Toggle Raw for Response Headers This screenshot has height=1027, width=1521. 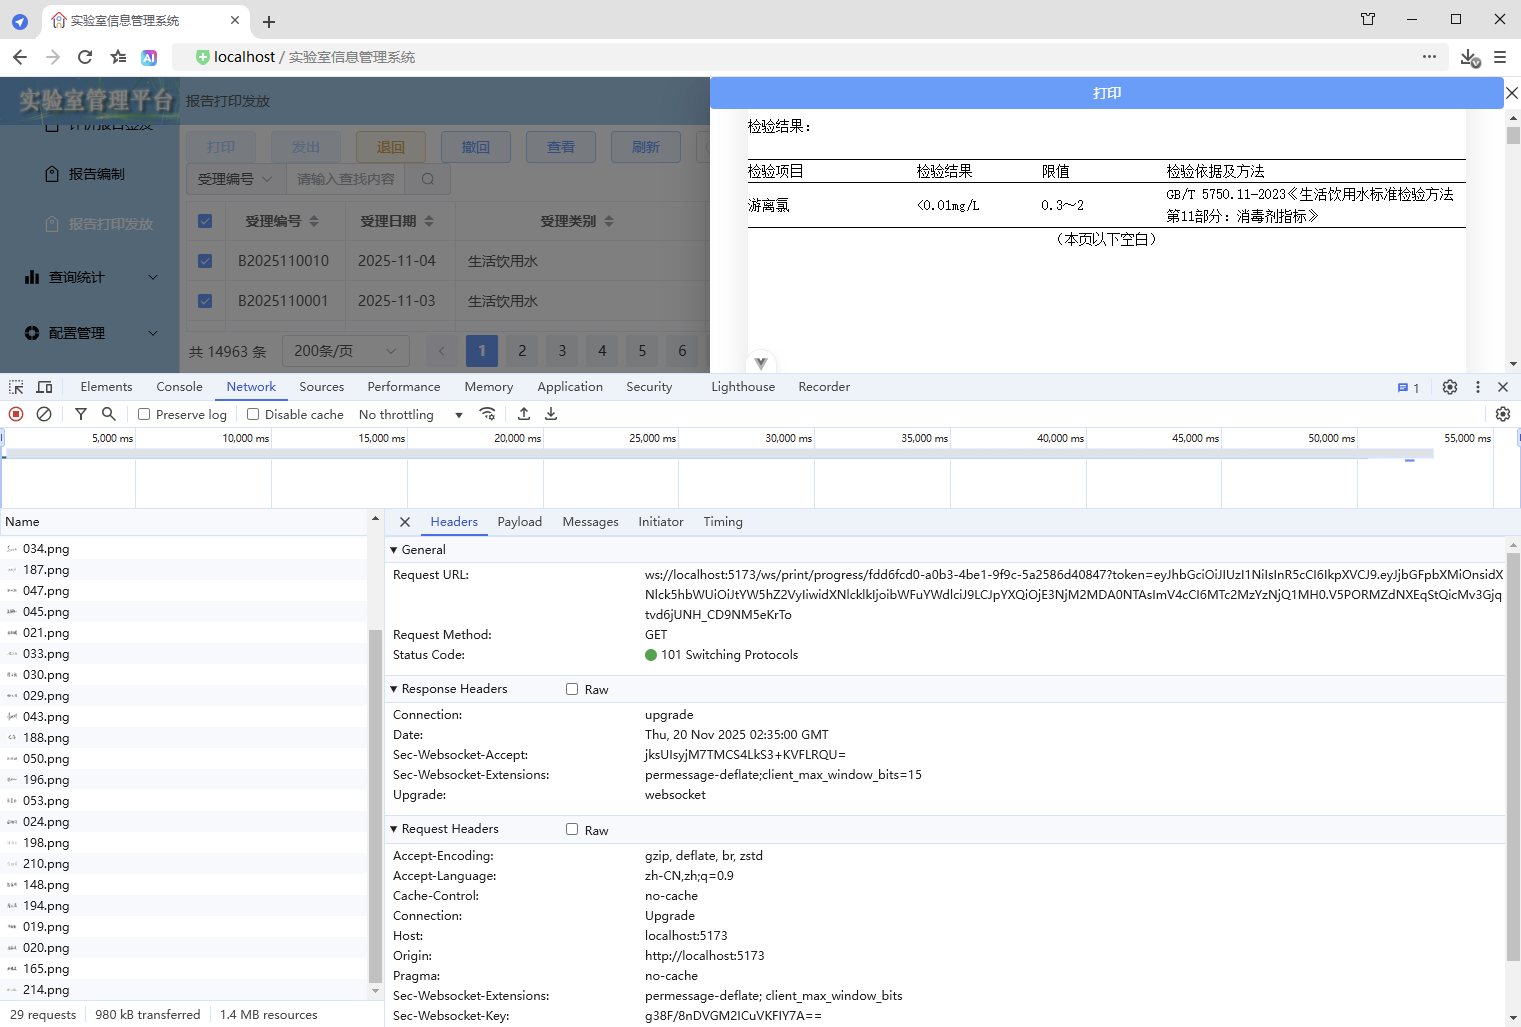[x=572, y=689]
